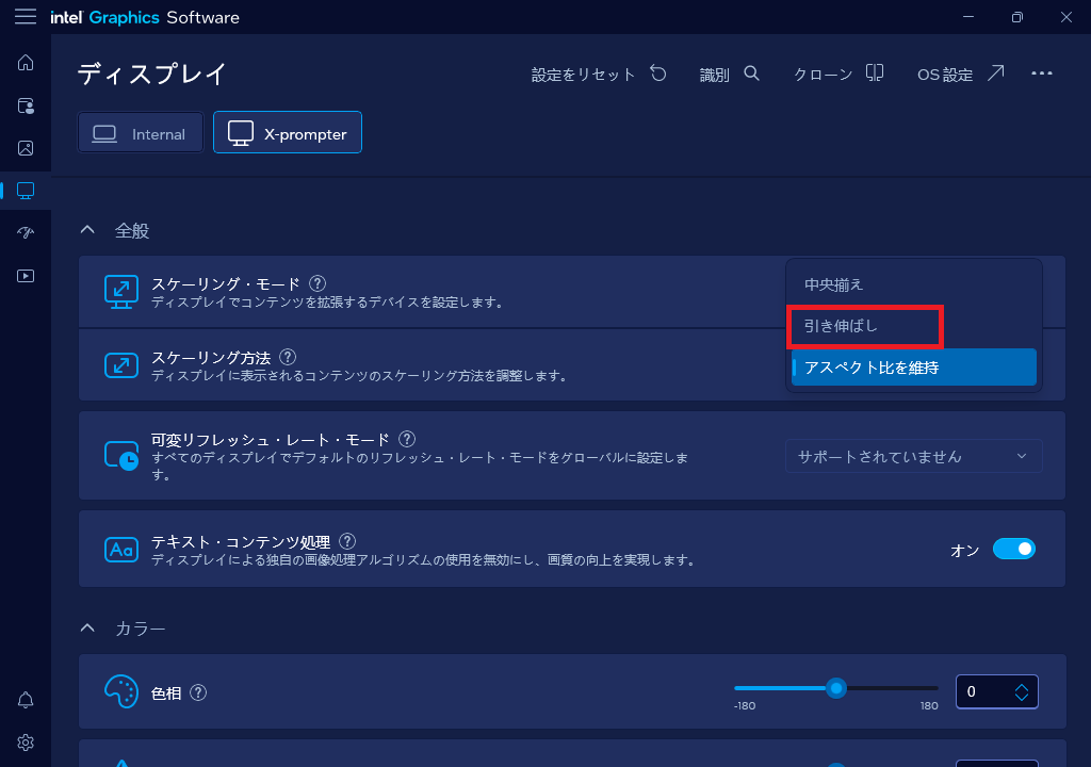Go to Home in the sidebar
Screen dimensions: 1091x768
tap(26, 63)
